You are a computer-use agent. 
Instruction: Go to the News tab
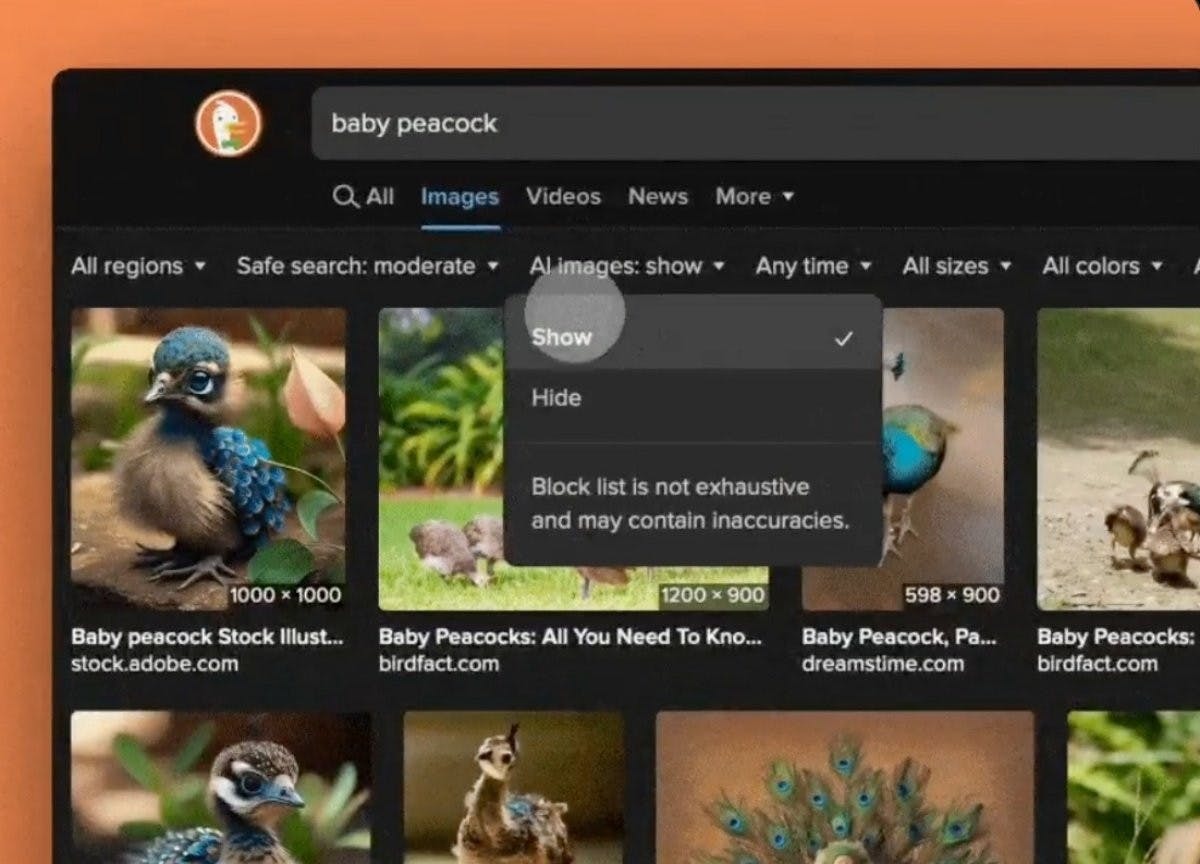(658, 197)
